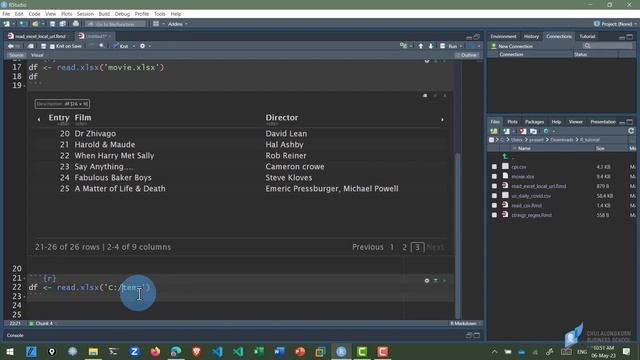Click the Connections search field
The image size is (640, 360).
click(x=607, y=46)
